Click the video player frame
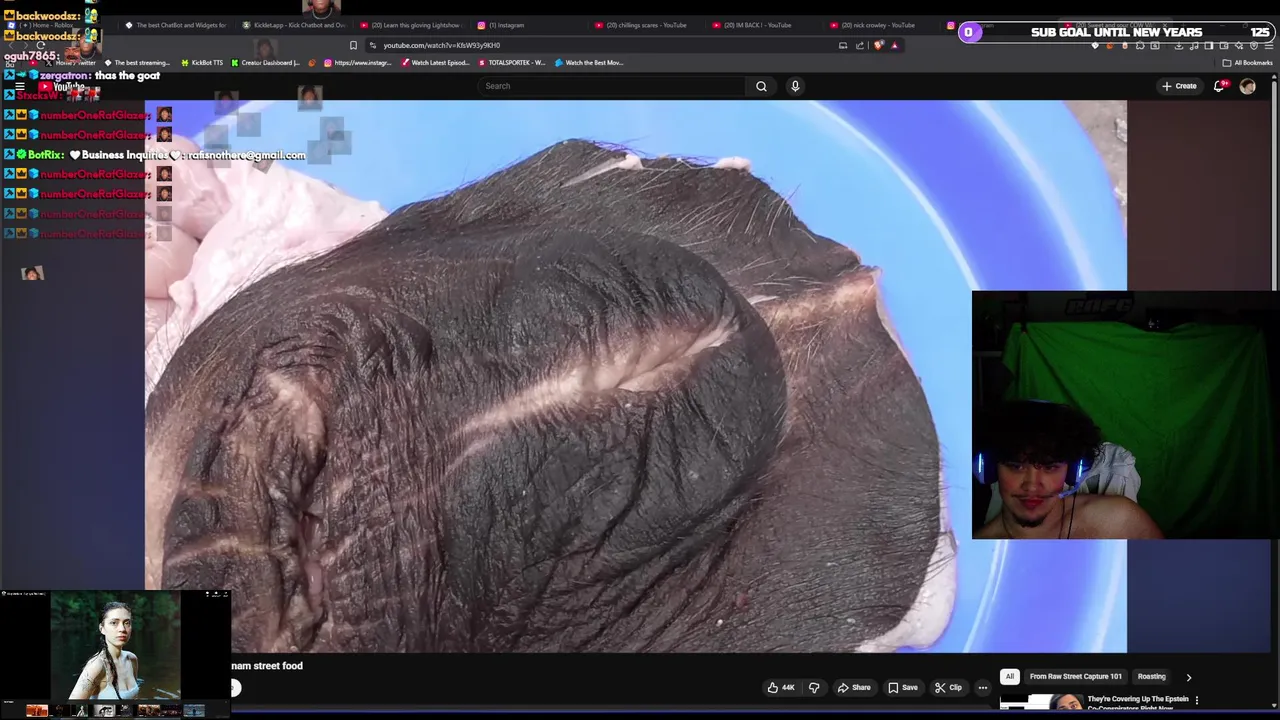This screenshot has height=720, width=1280. pos(635,376)
